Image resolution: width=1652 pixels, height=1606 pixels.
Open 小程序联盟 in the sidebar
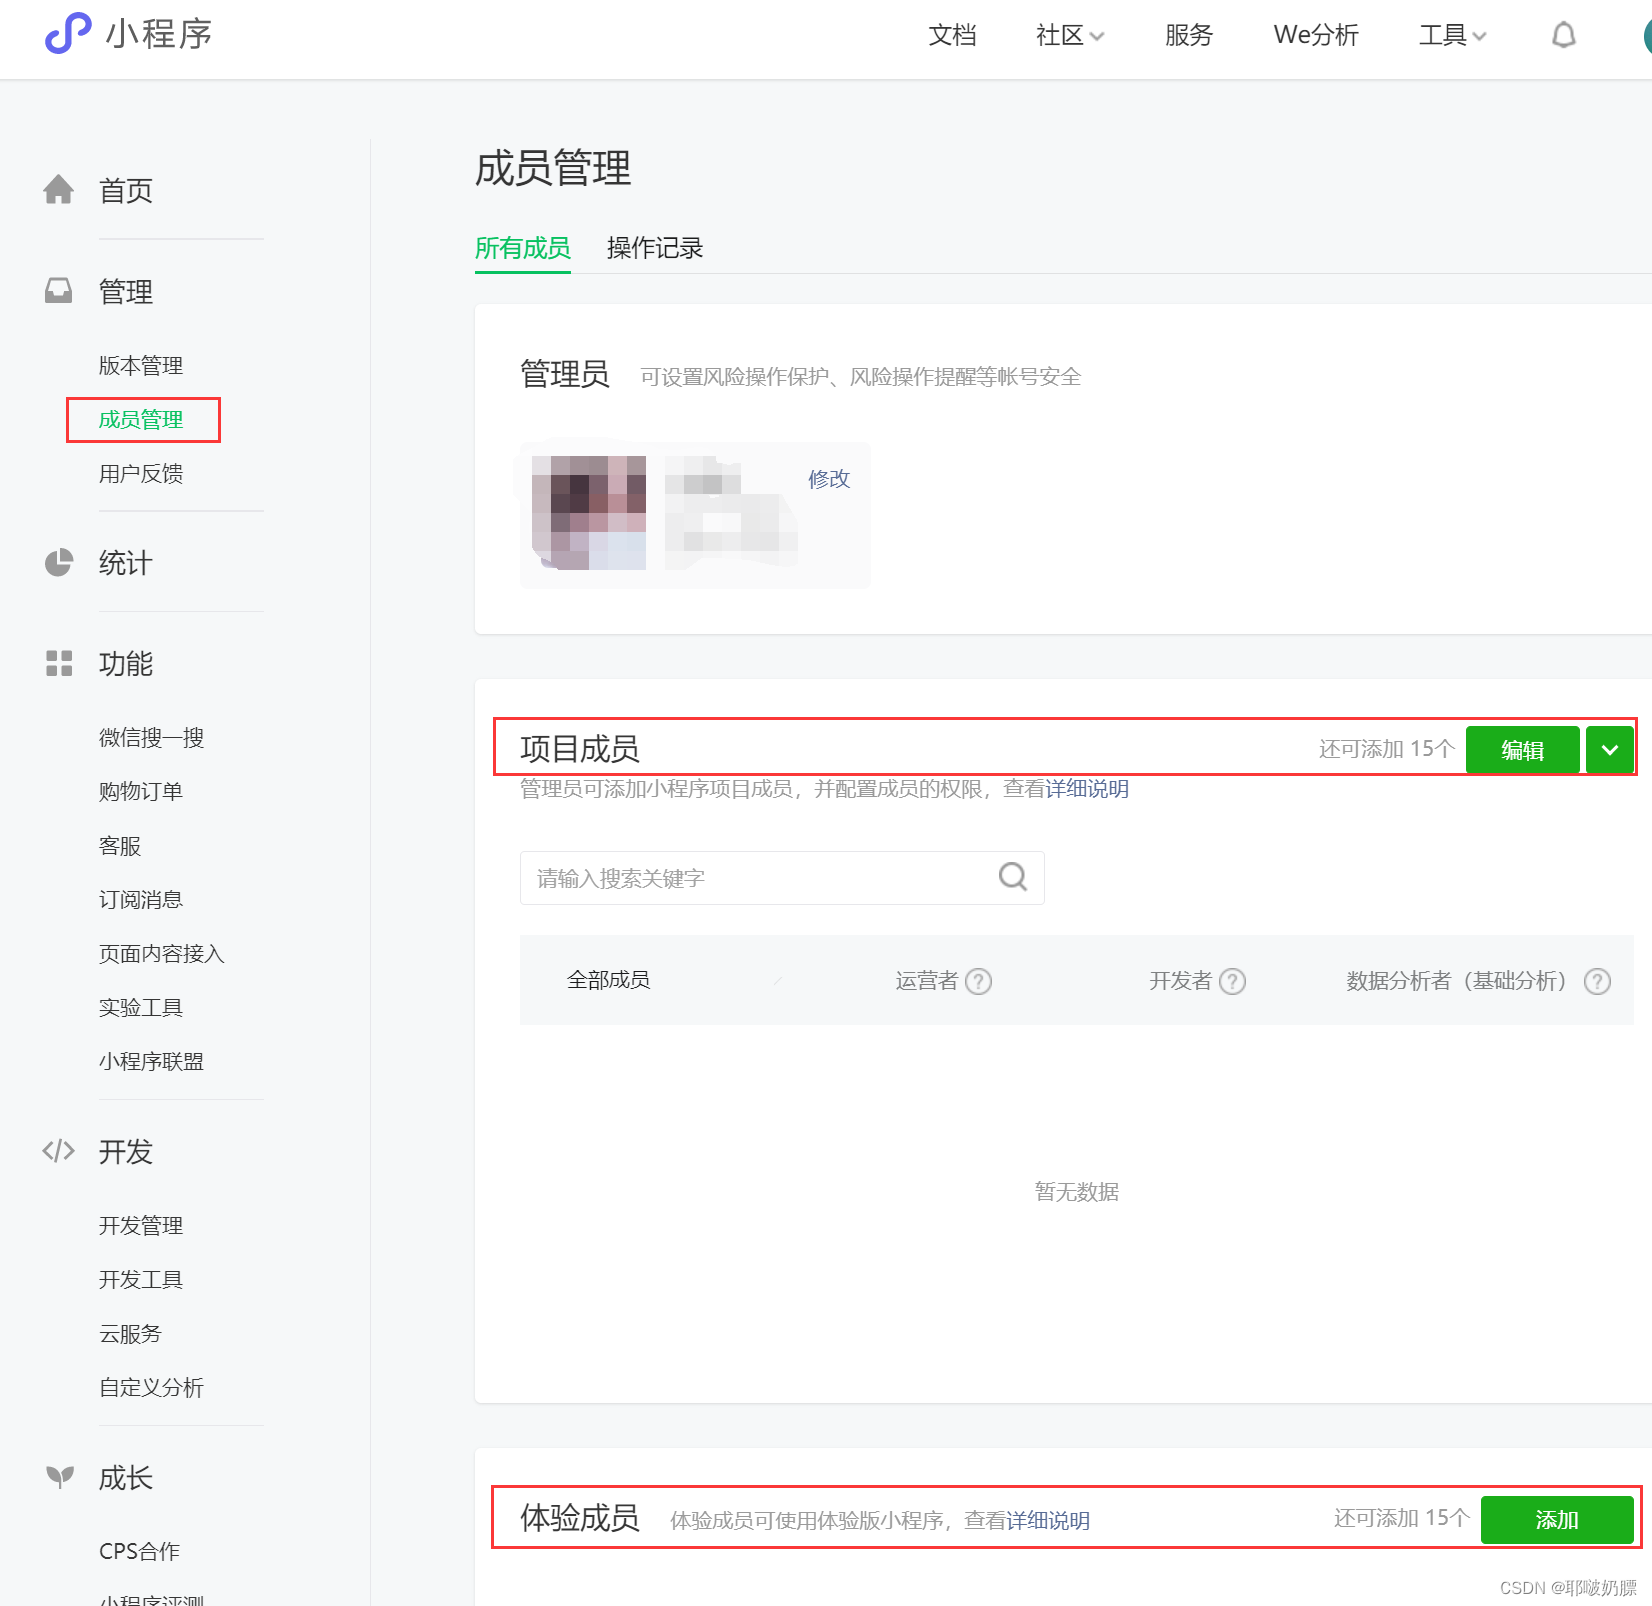[x=151, y=1062]
